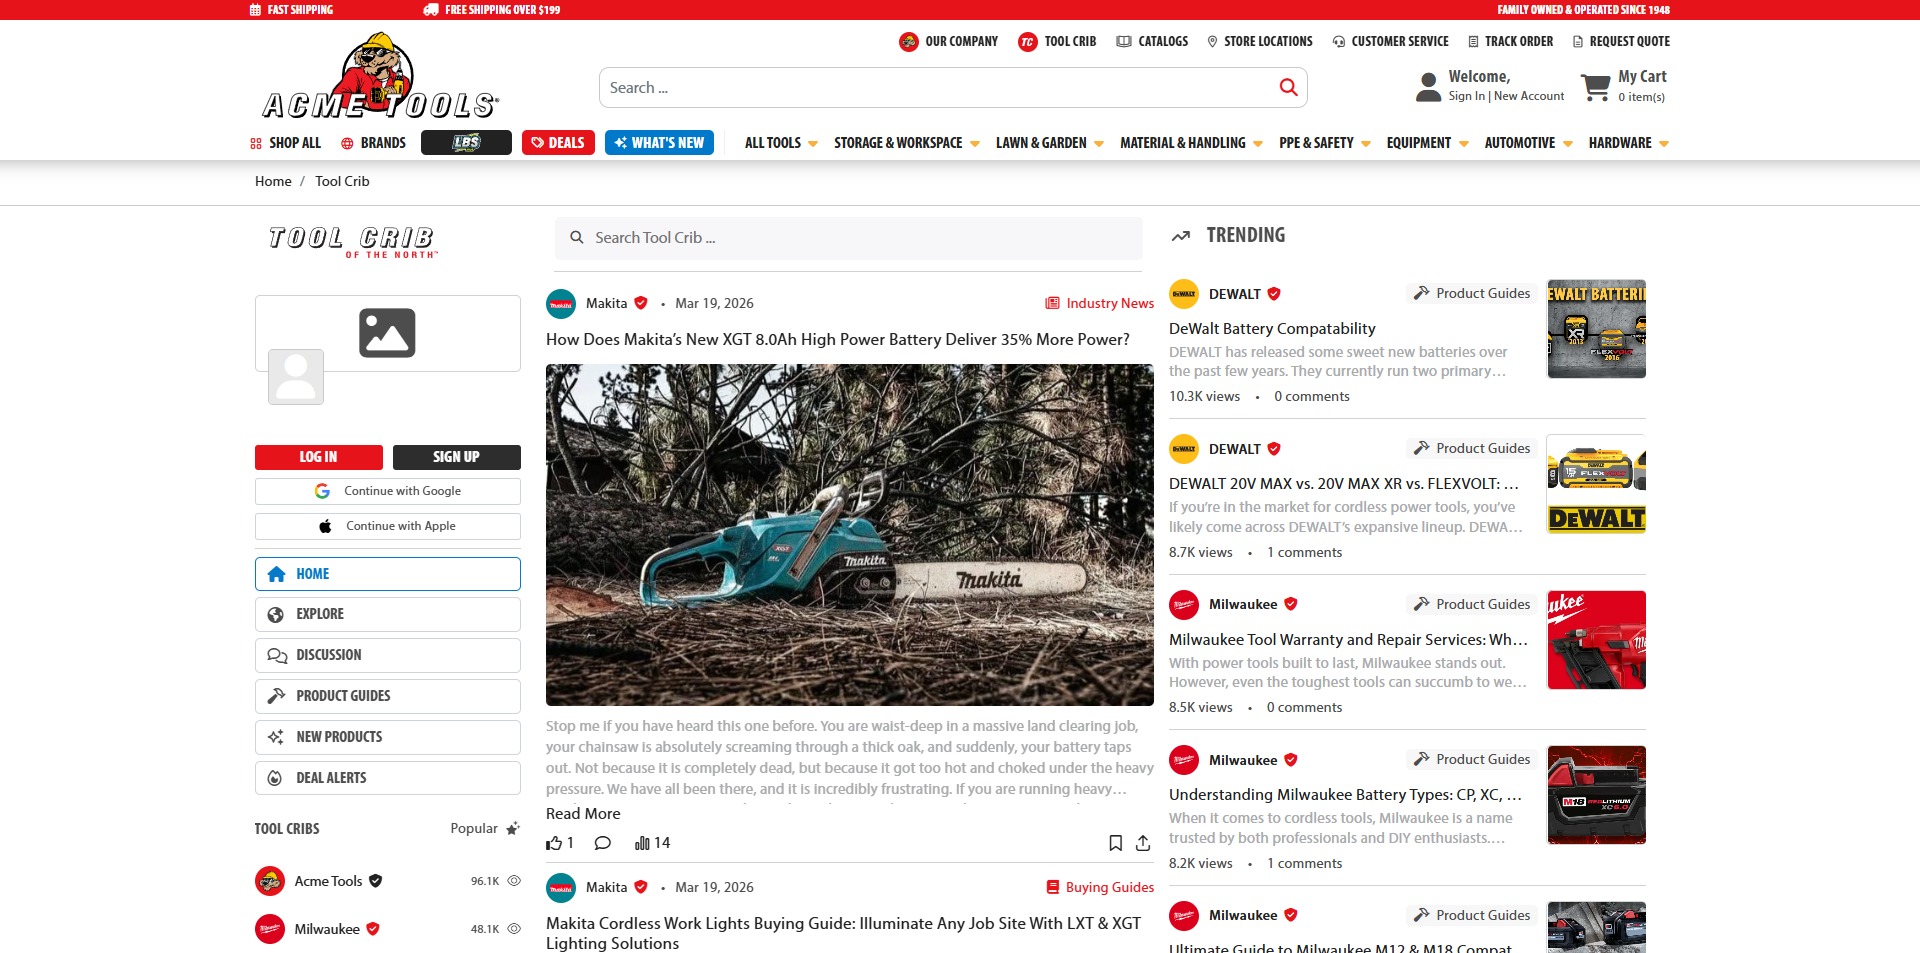Like the Makita battery post with thumbs-up
The height and width of the screenshot is (953, 1920).
tap(554, 843)
